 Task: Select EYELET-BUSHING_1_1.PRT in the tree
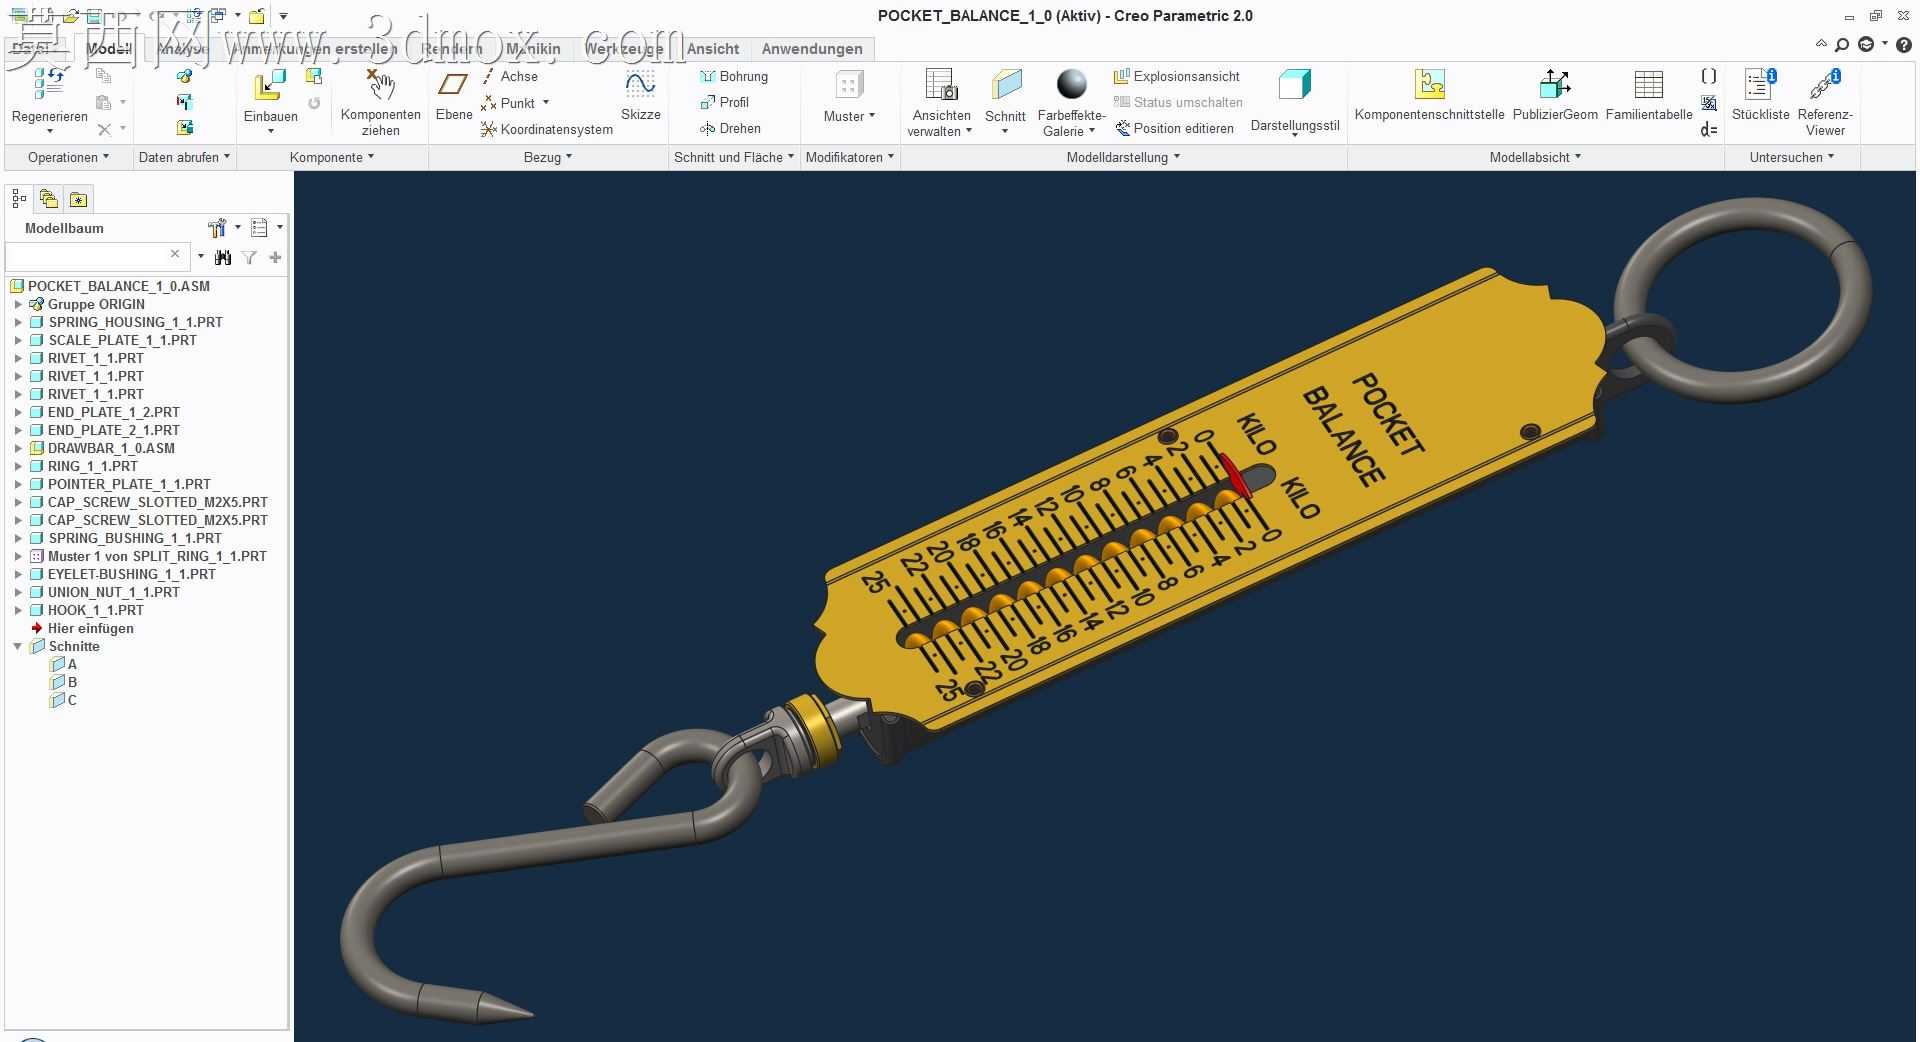(131, 574)
